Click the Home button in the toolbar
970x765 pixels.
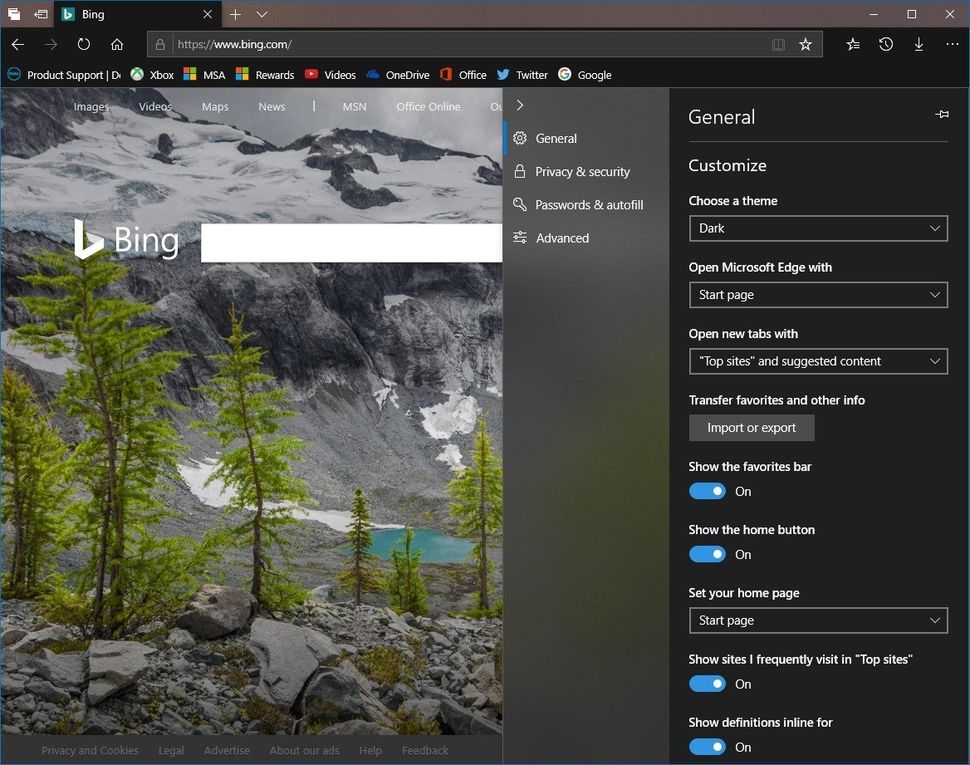click(116, 44)
